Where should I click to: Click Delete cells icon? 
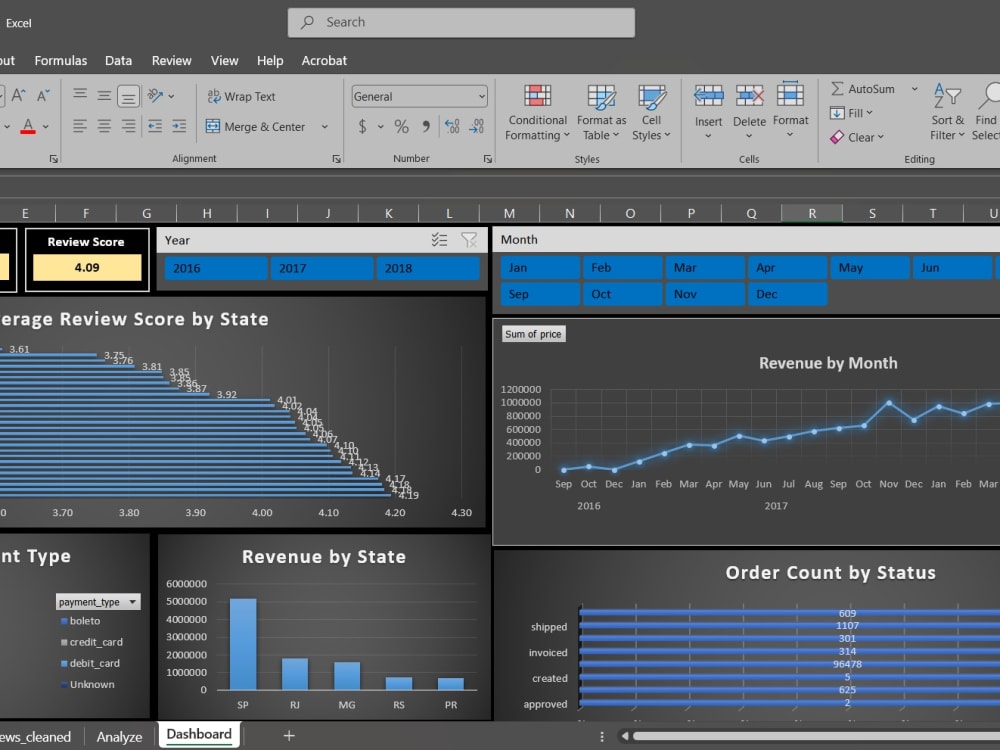[x=749, y=96]
